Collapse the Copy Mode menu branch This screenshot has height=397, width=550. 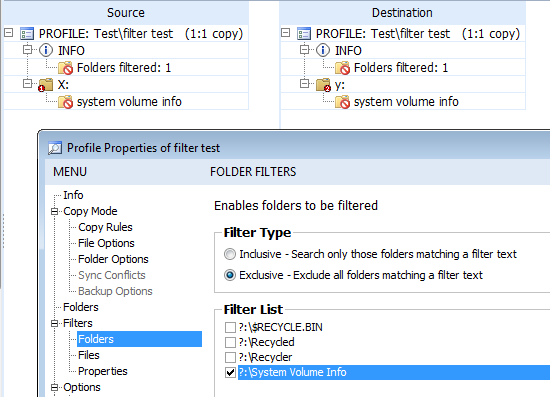[x=55, y=211]
